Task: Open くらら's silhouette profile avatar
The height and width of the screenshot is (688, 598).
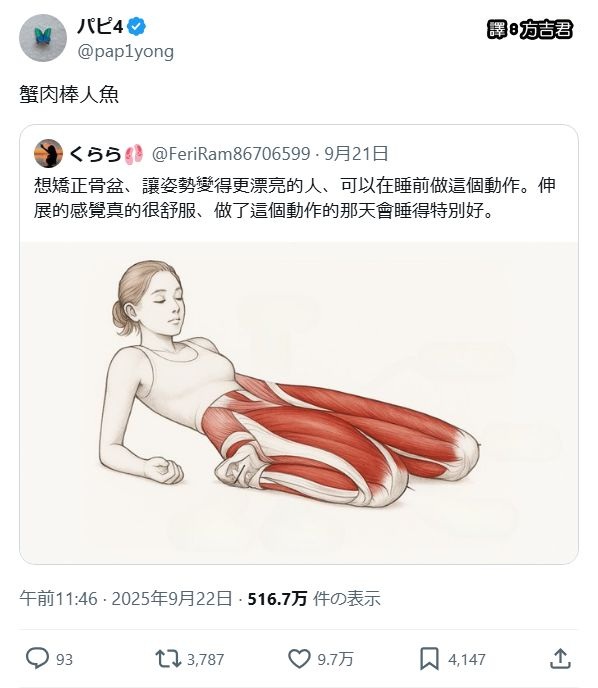Action: (x=48, y=154)
